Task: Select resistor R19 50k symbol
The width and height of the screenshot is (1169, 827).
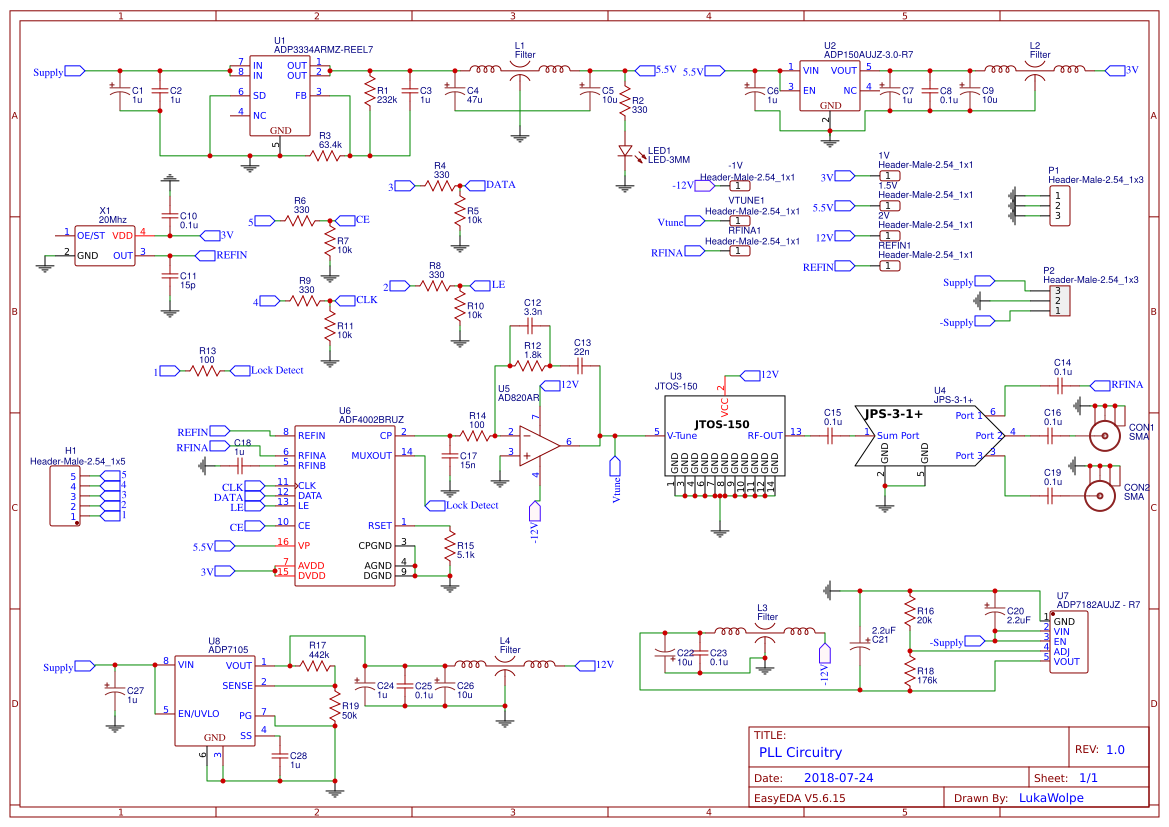Action: click(335, 705)
